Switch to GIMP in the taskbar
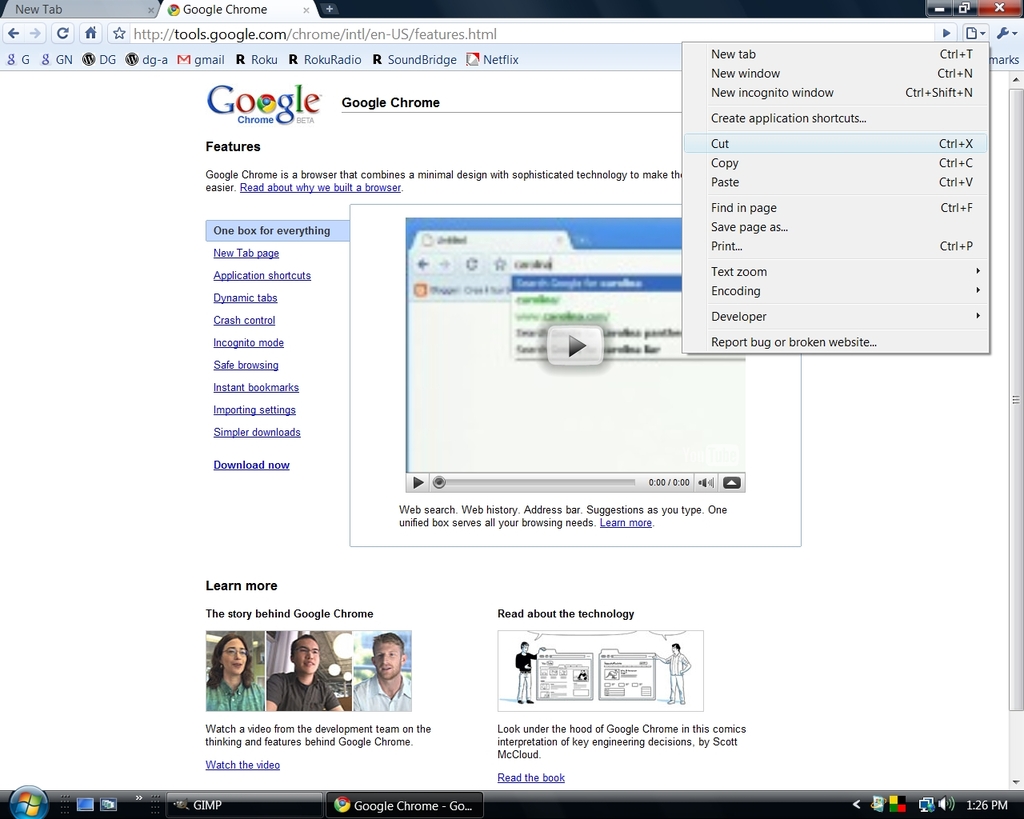This screenshot has height=819, width=1024. [245, 805]
